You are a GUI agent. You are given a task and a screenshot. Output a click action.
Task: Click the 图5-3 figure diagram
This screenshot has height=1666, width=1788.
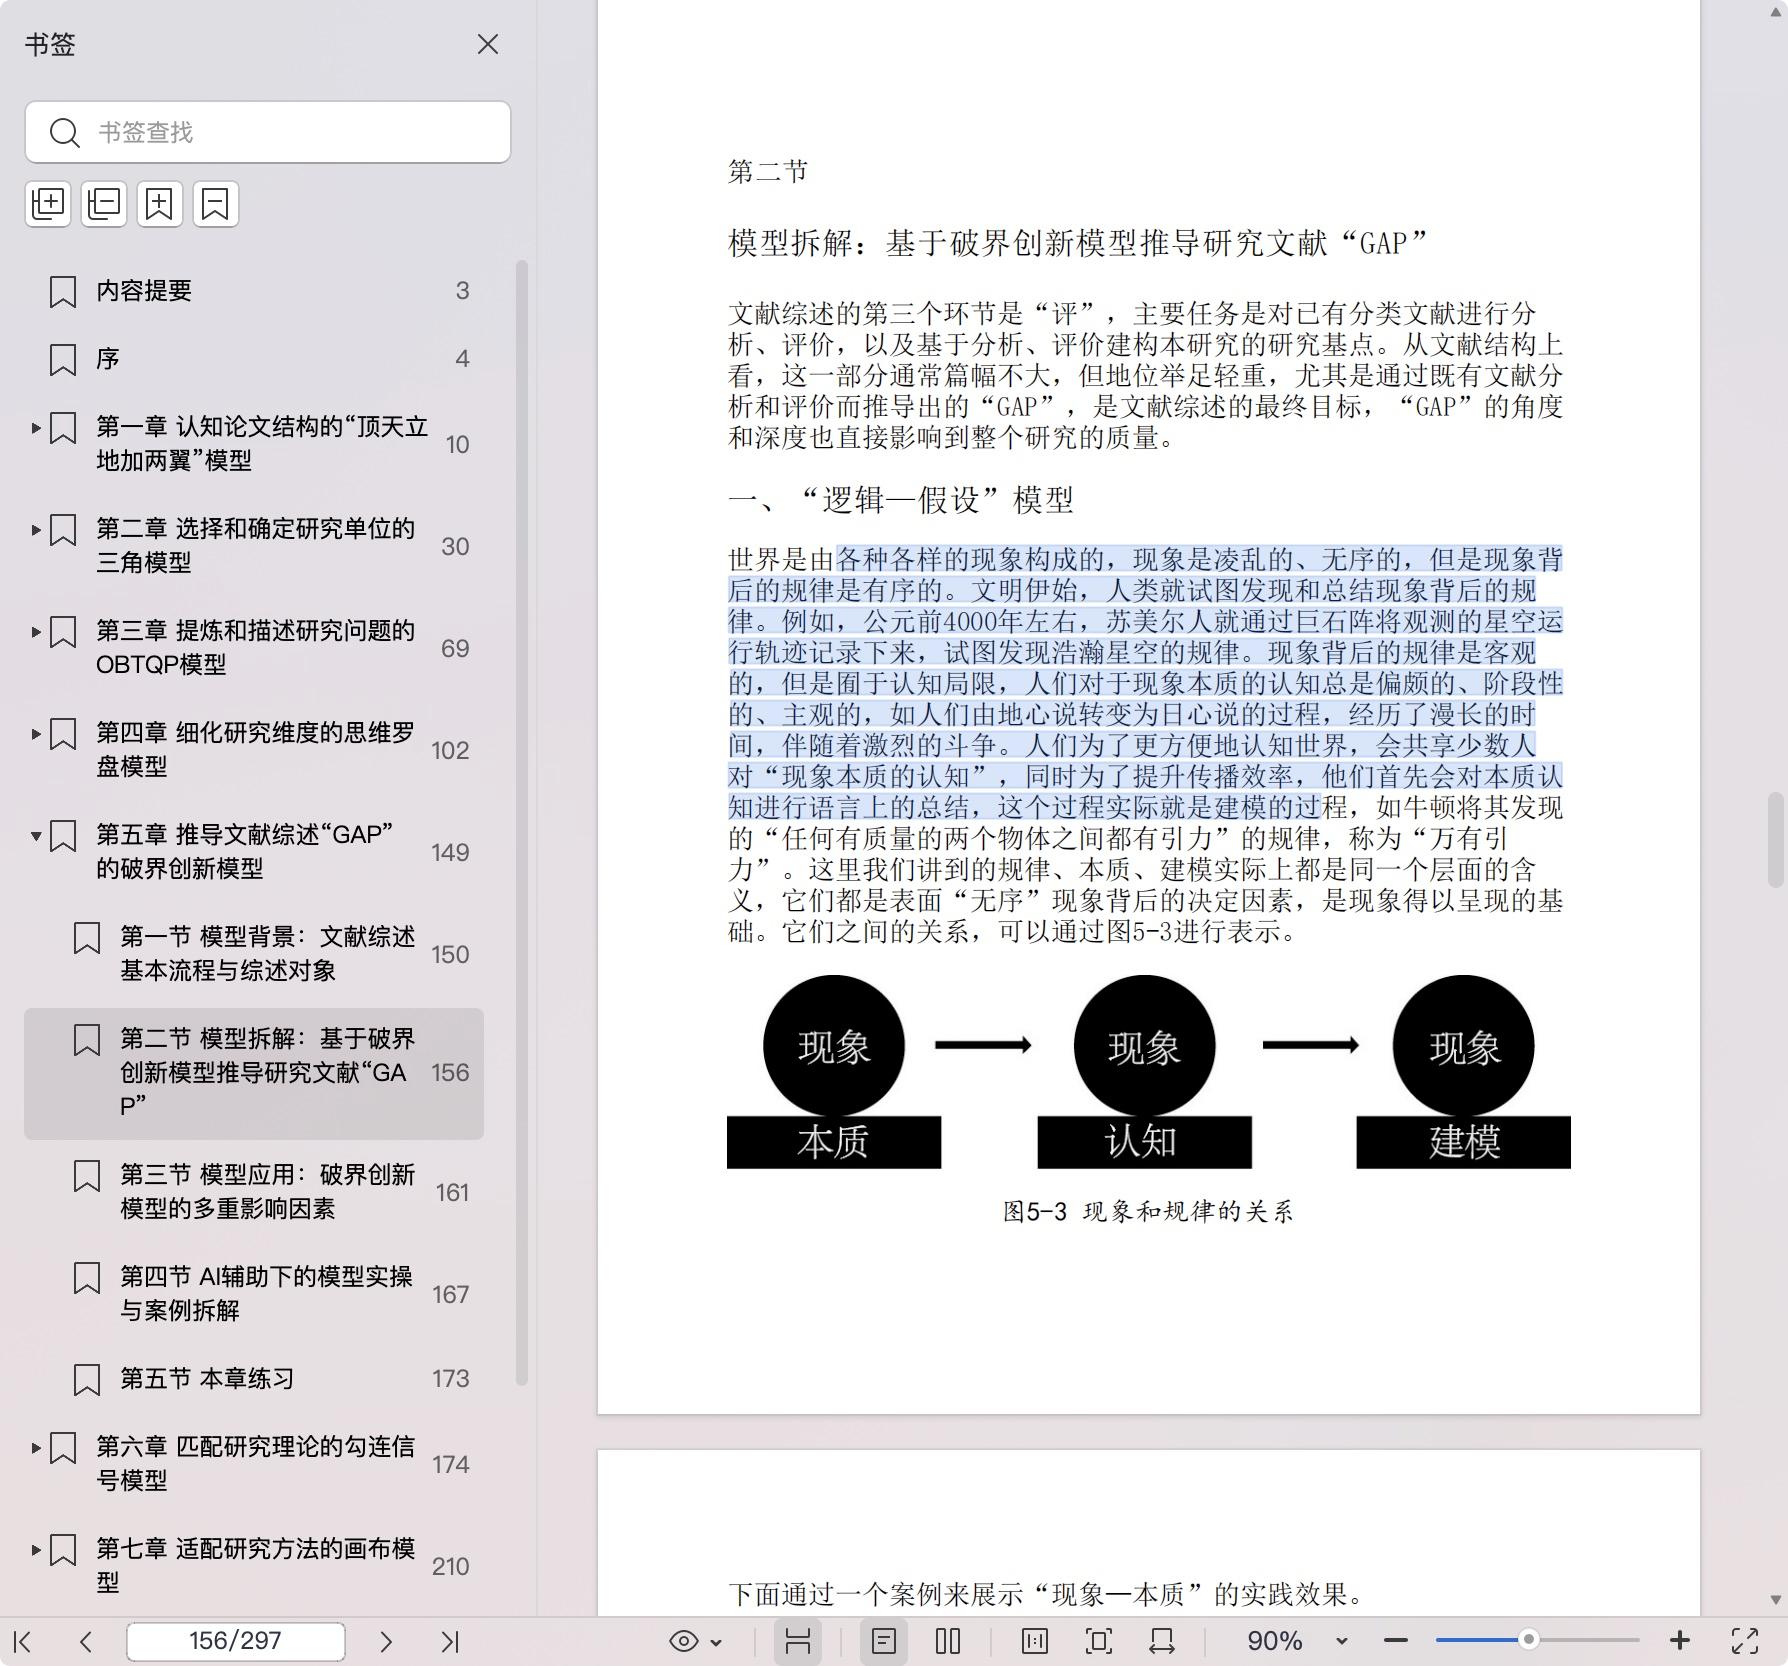1148,1071
